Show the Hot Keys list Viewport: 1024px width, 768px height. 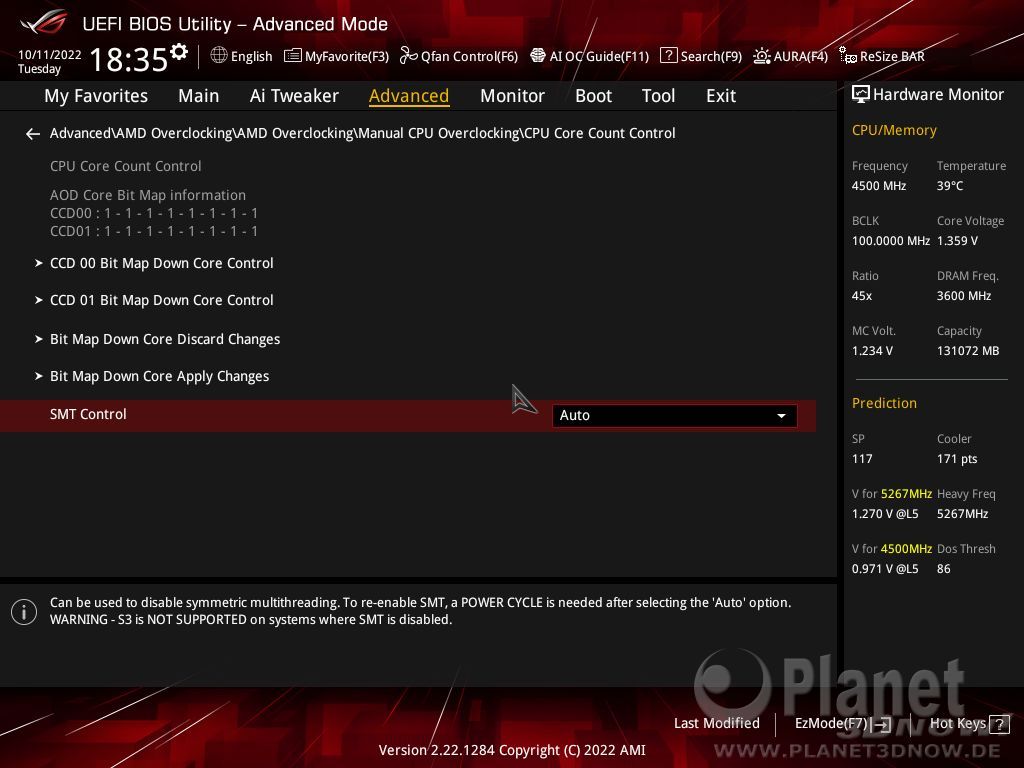969,724
